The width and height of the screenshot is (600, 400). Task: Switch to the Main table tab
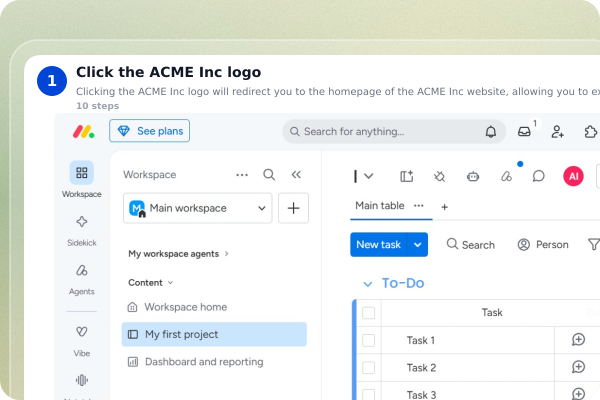click(380, 206)
